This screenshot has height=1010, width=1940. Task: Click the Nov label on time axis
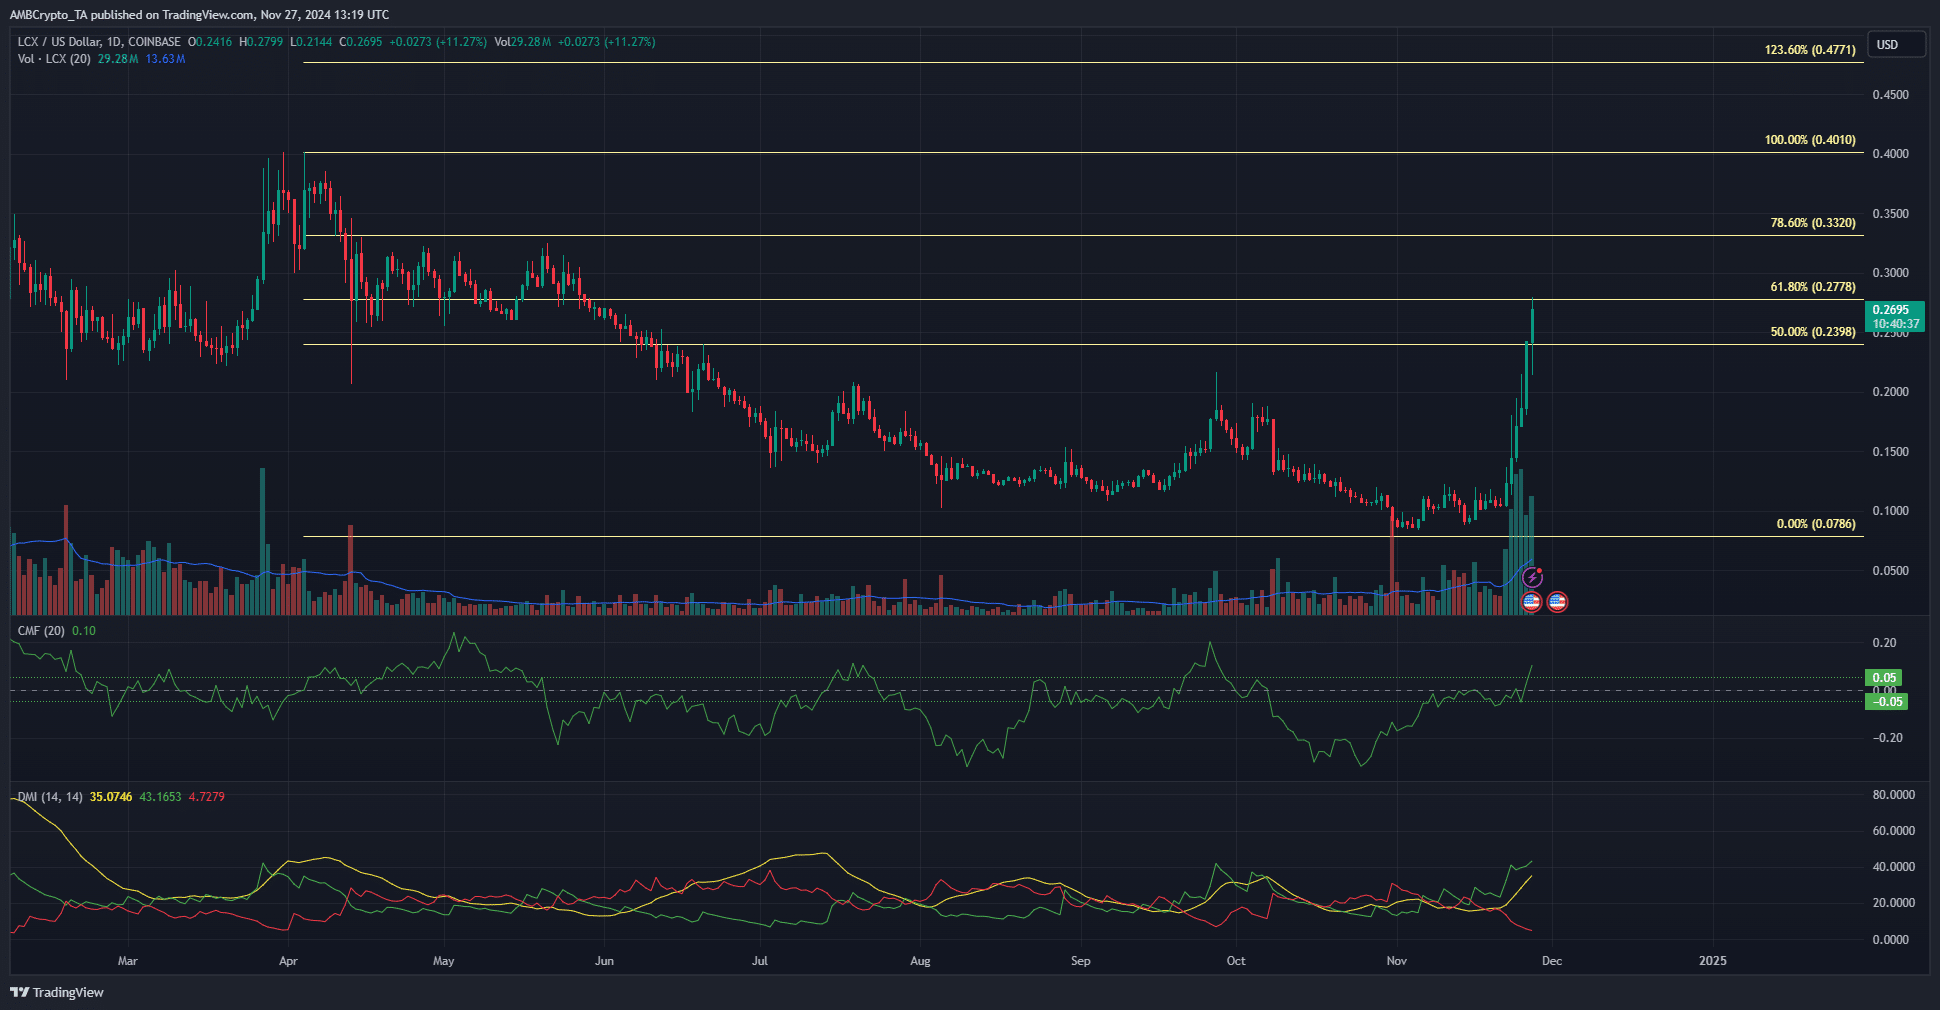click(x=1397, y=961)
